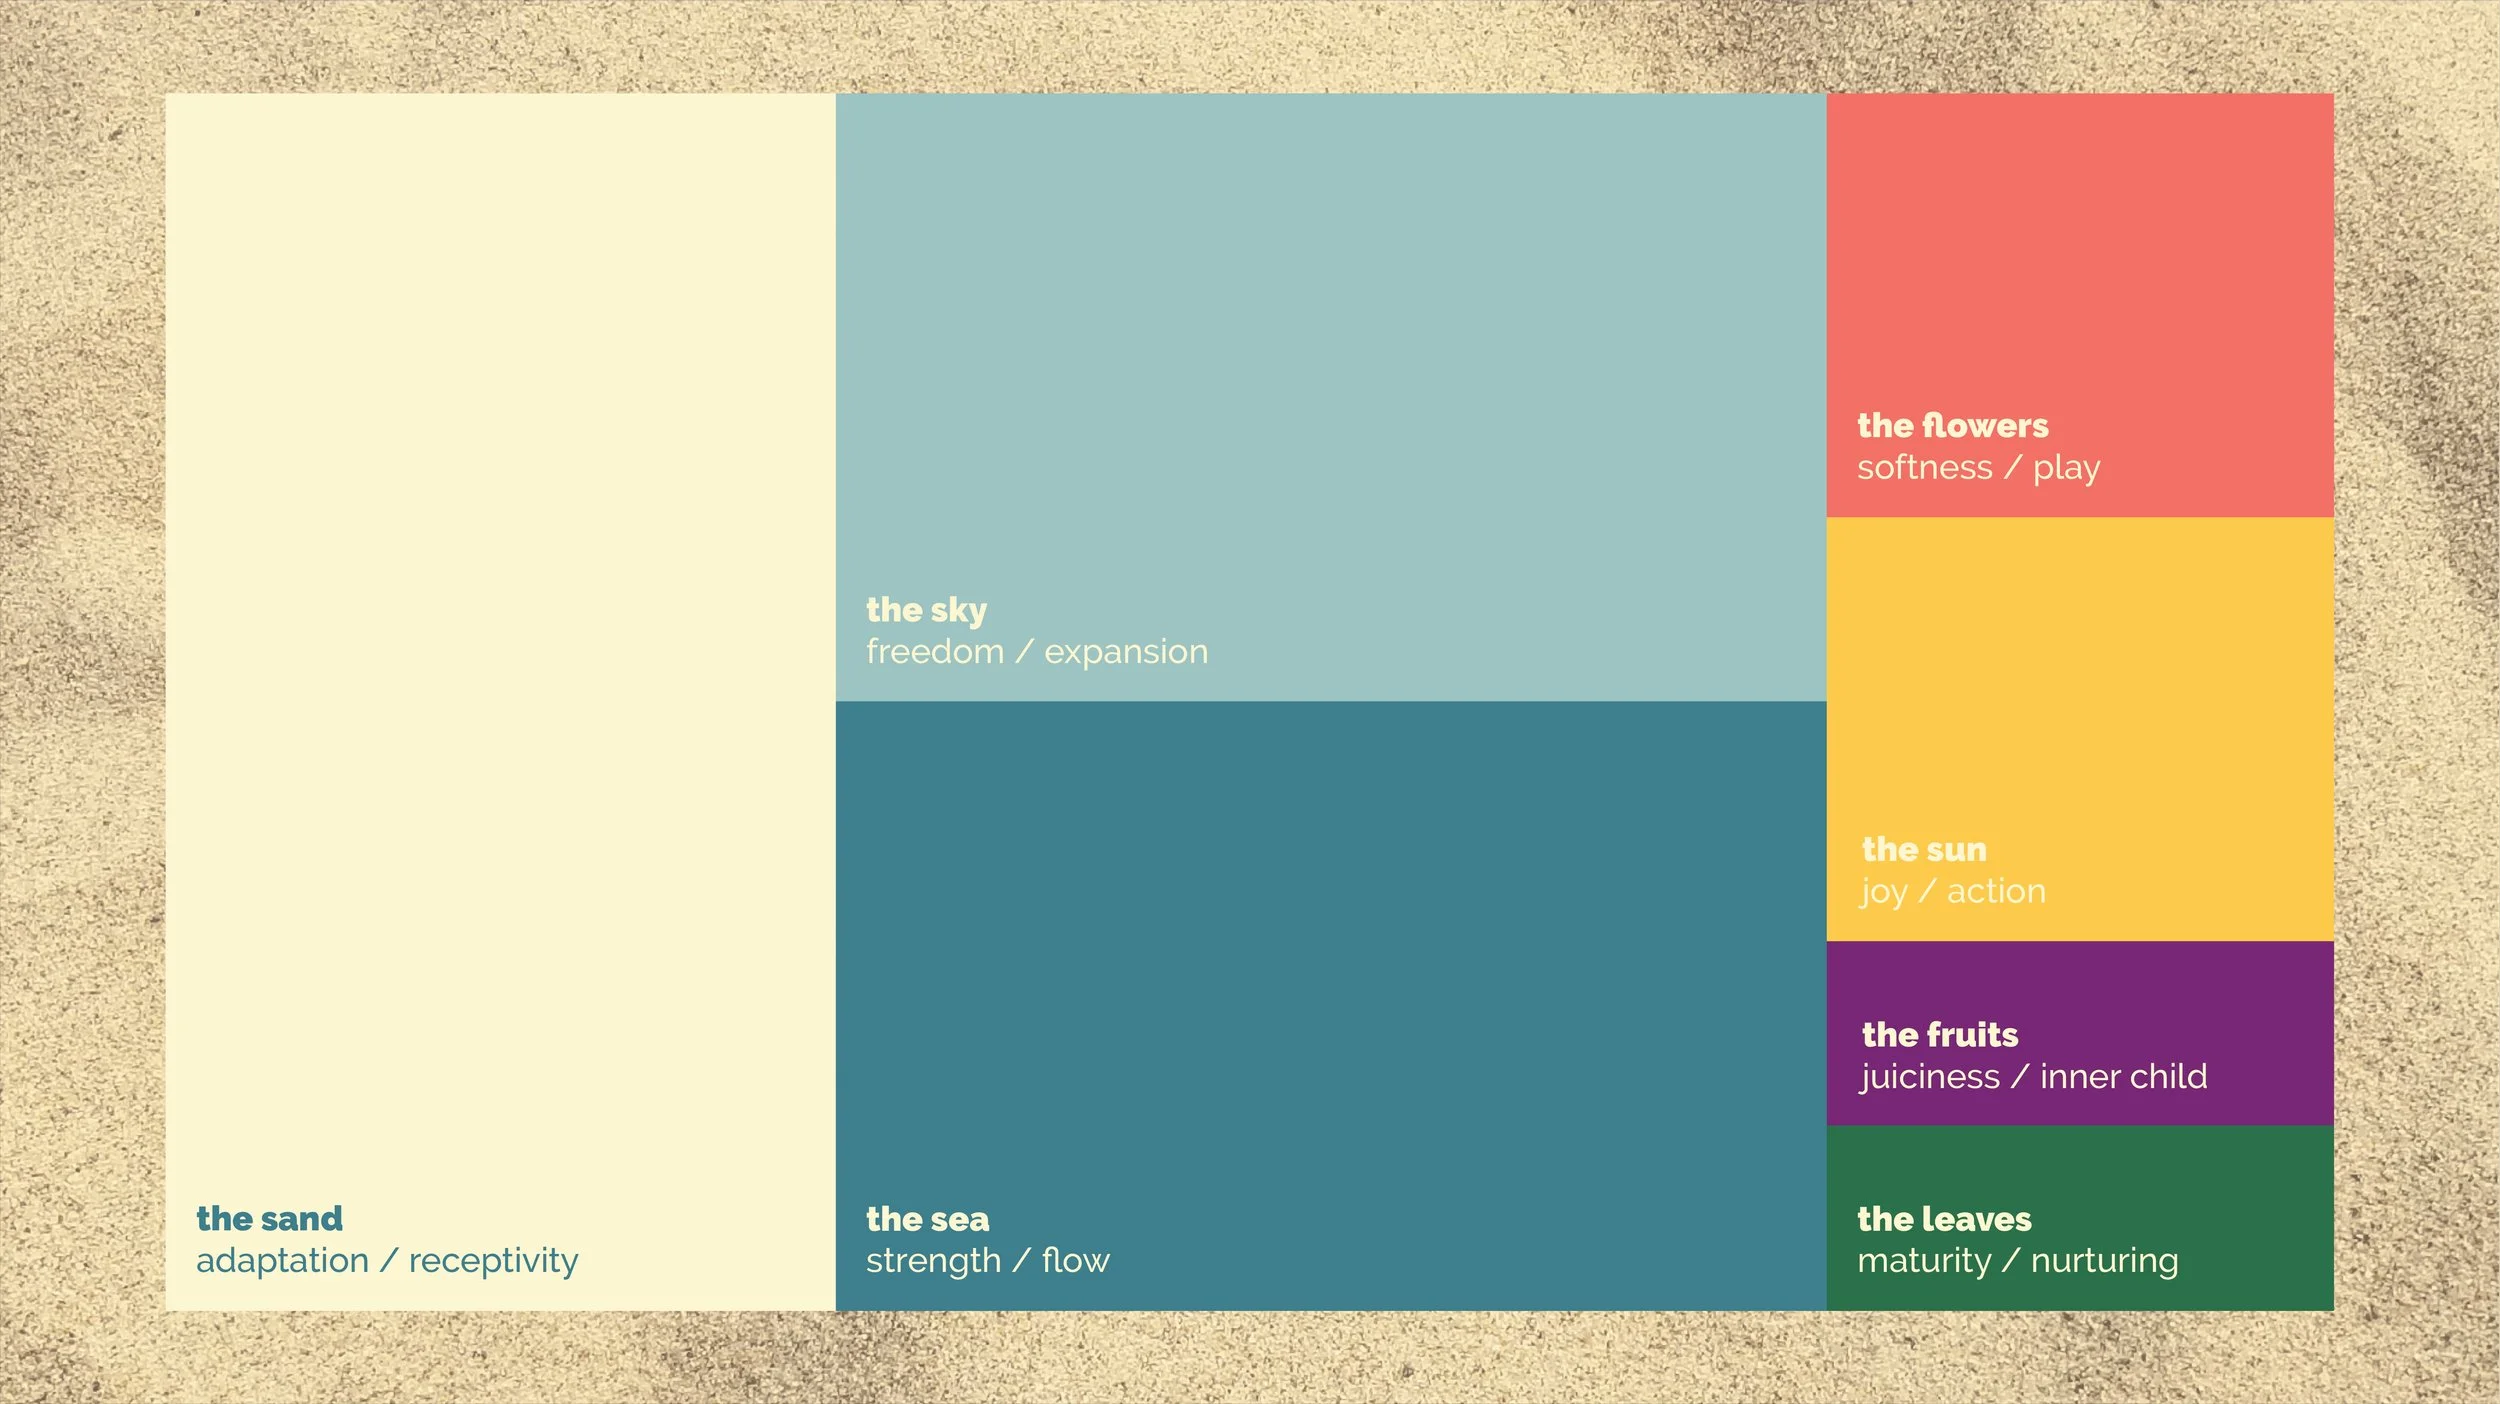Click 'strength / flow' subtitle

click(987, 1260)
